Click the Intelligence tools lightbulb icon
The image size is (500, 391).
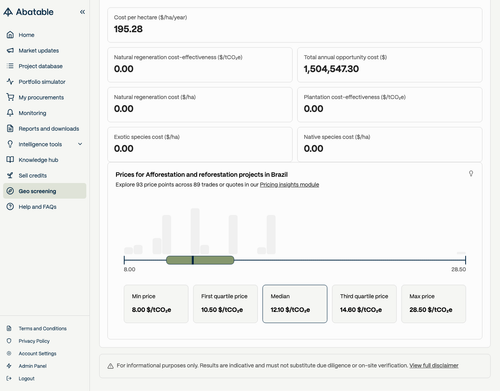(10, 144)
